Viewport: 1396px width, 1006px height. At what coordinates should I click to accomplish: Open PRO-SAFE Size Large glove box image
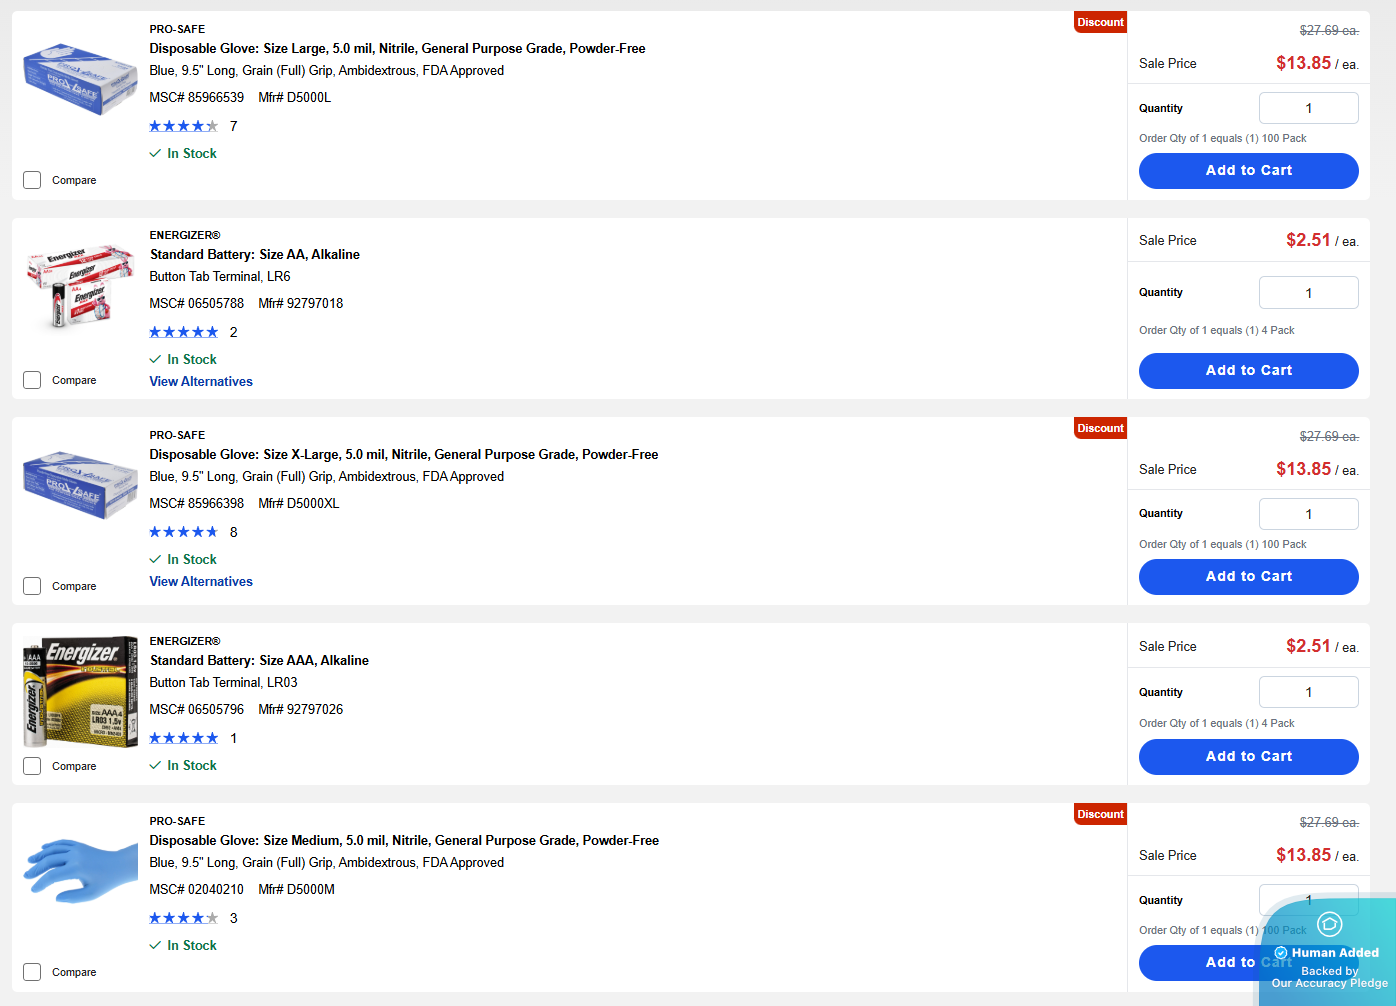(80, 79)
